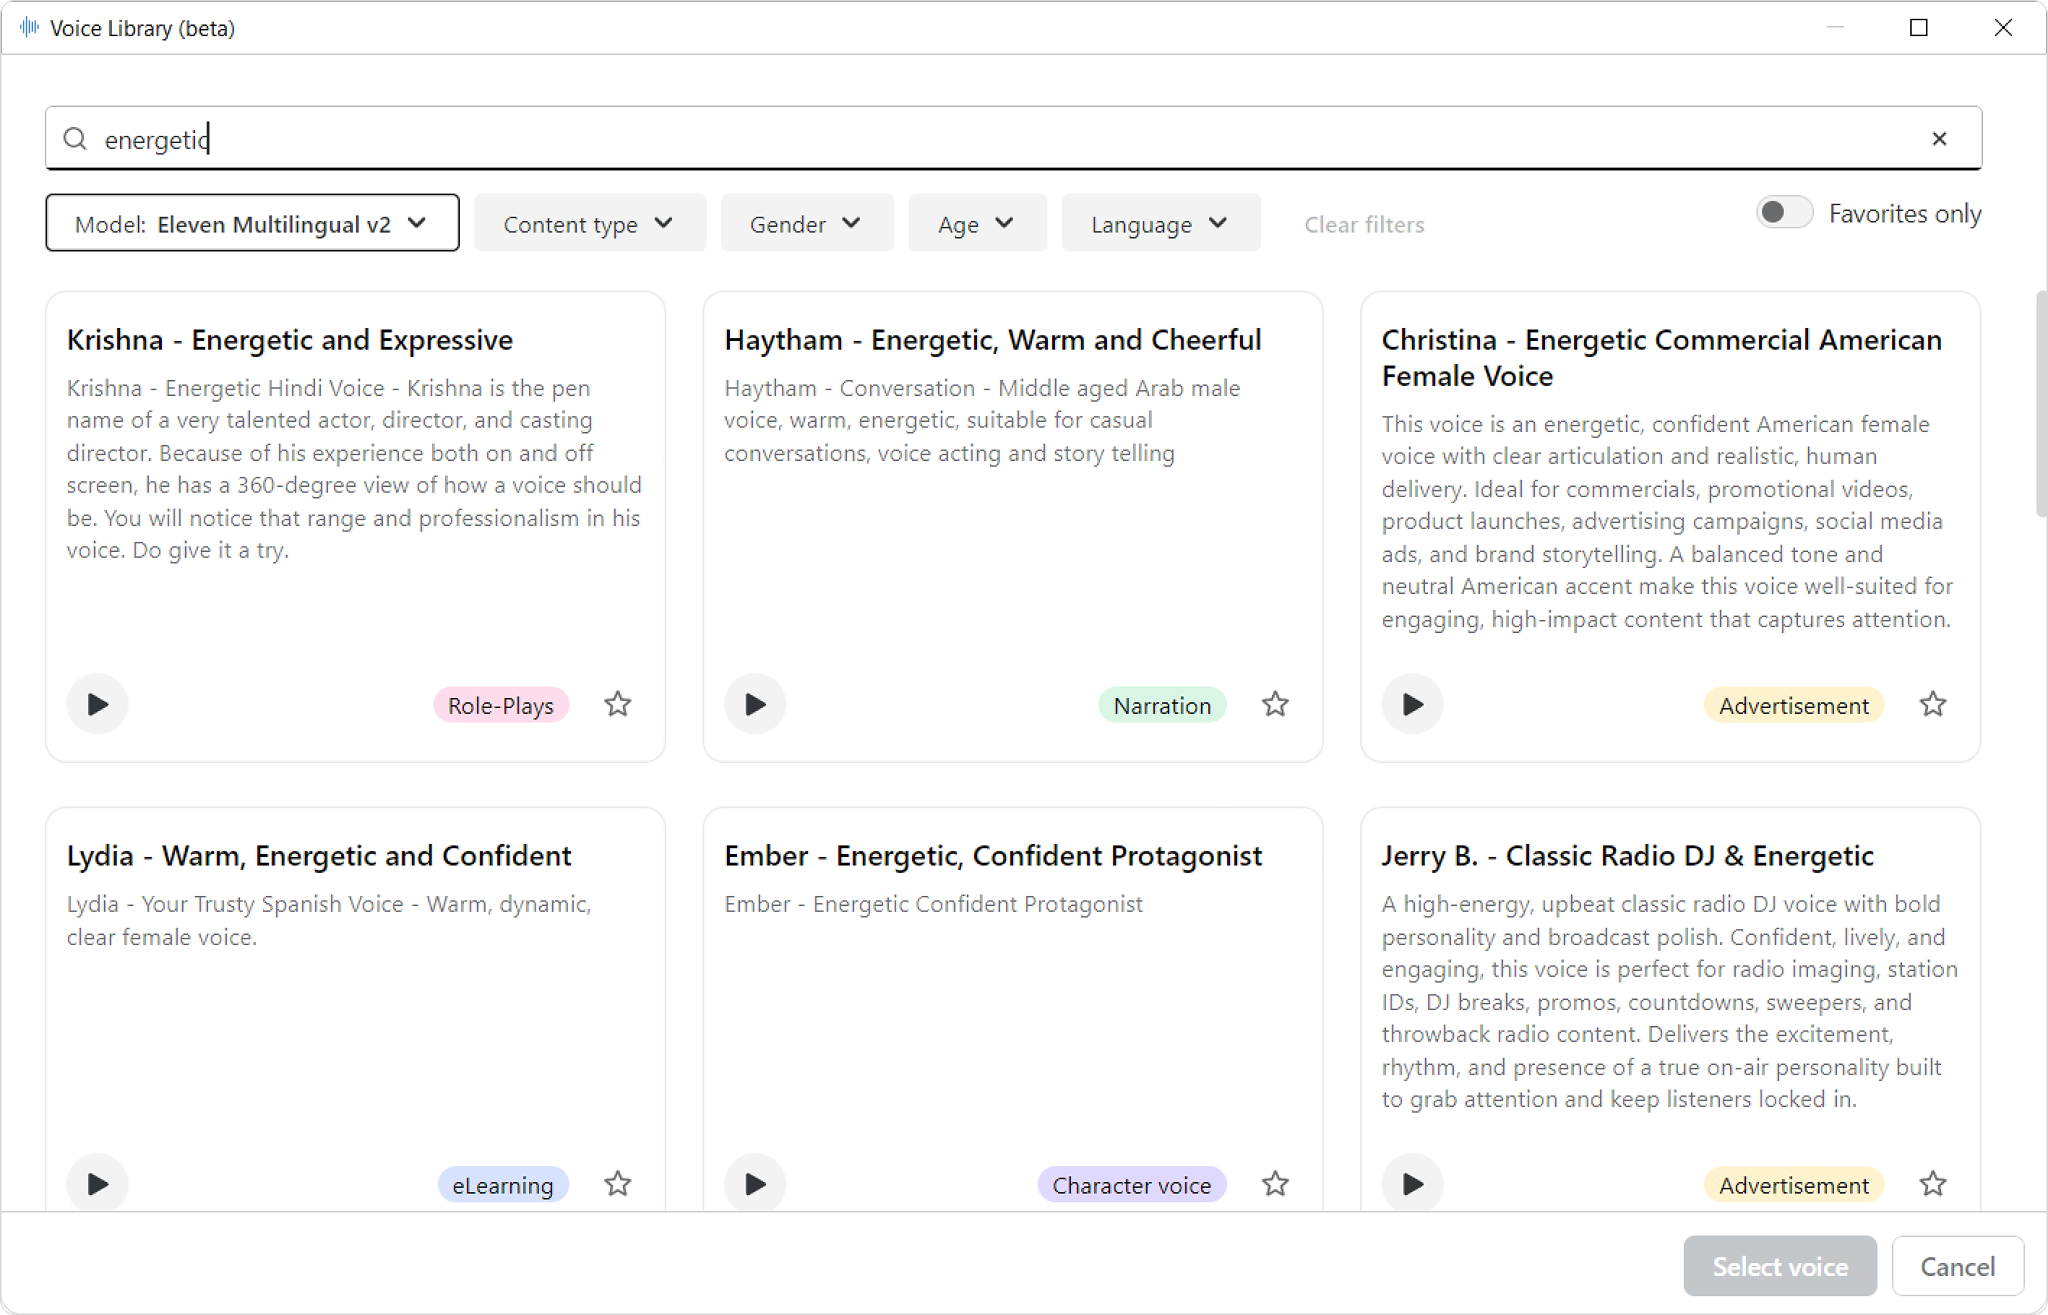Open the Model Eleven Multilingual v2 dropdown
Viewport: 2048px width, 1315px height.
pos(252,223)
